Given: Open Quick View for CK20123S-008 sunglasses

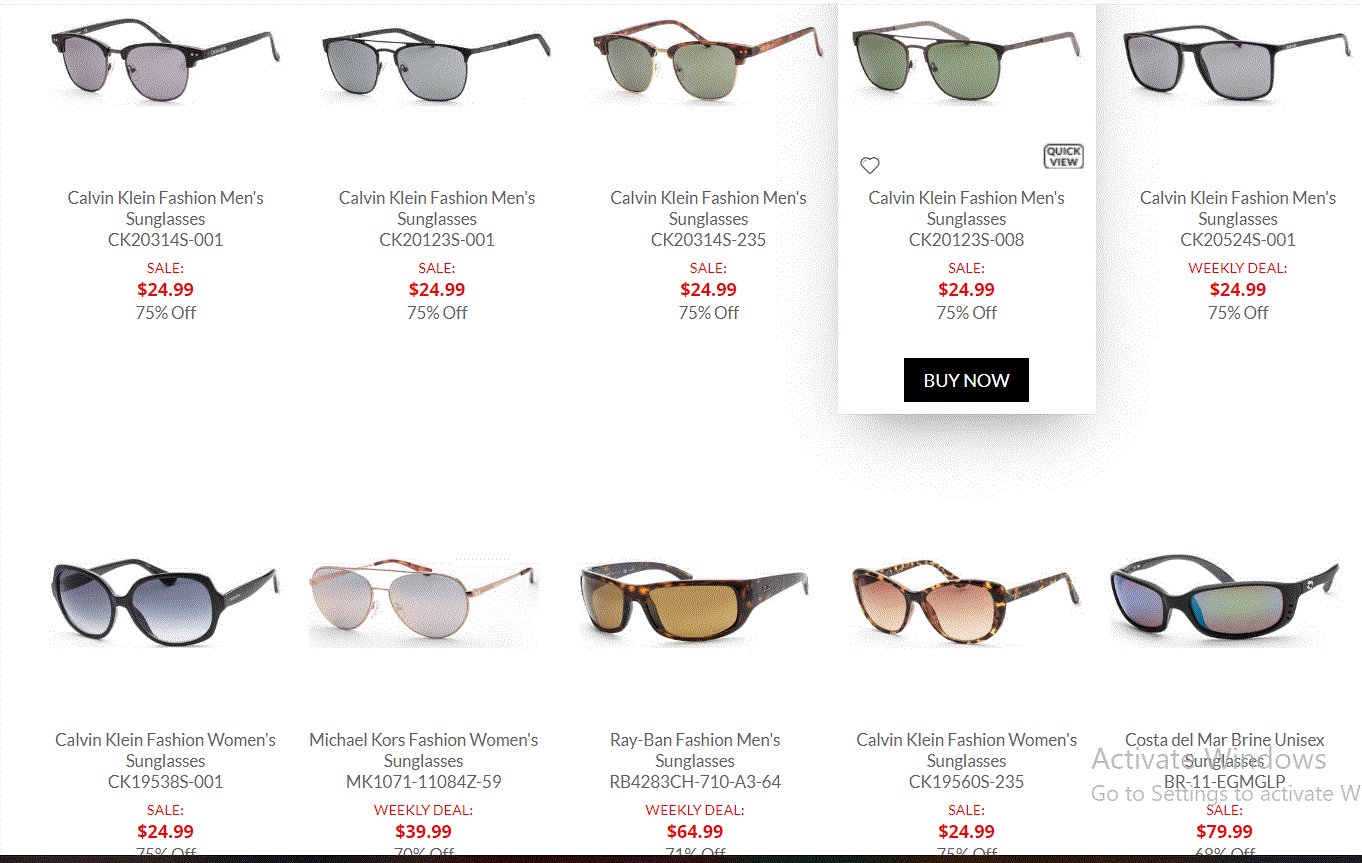Looking at the screenshot, I should pyautogui.click(x=1063, y=156).
